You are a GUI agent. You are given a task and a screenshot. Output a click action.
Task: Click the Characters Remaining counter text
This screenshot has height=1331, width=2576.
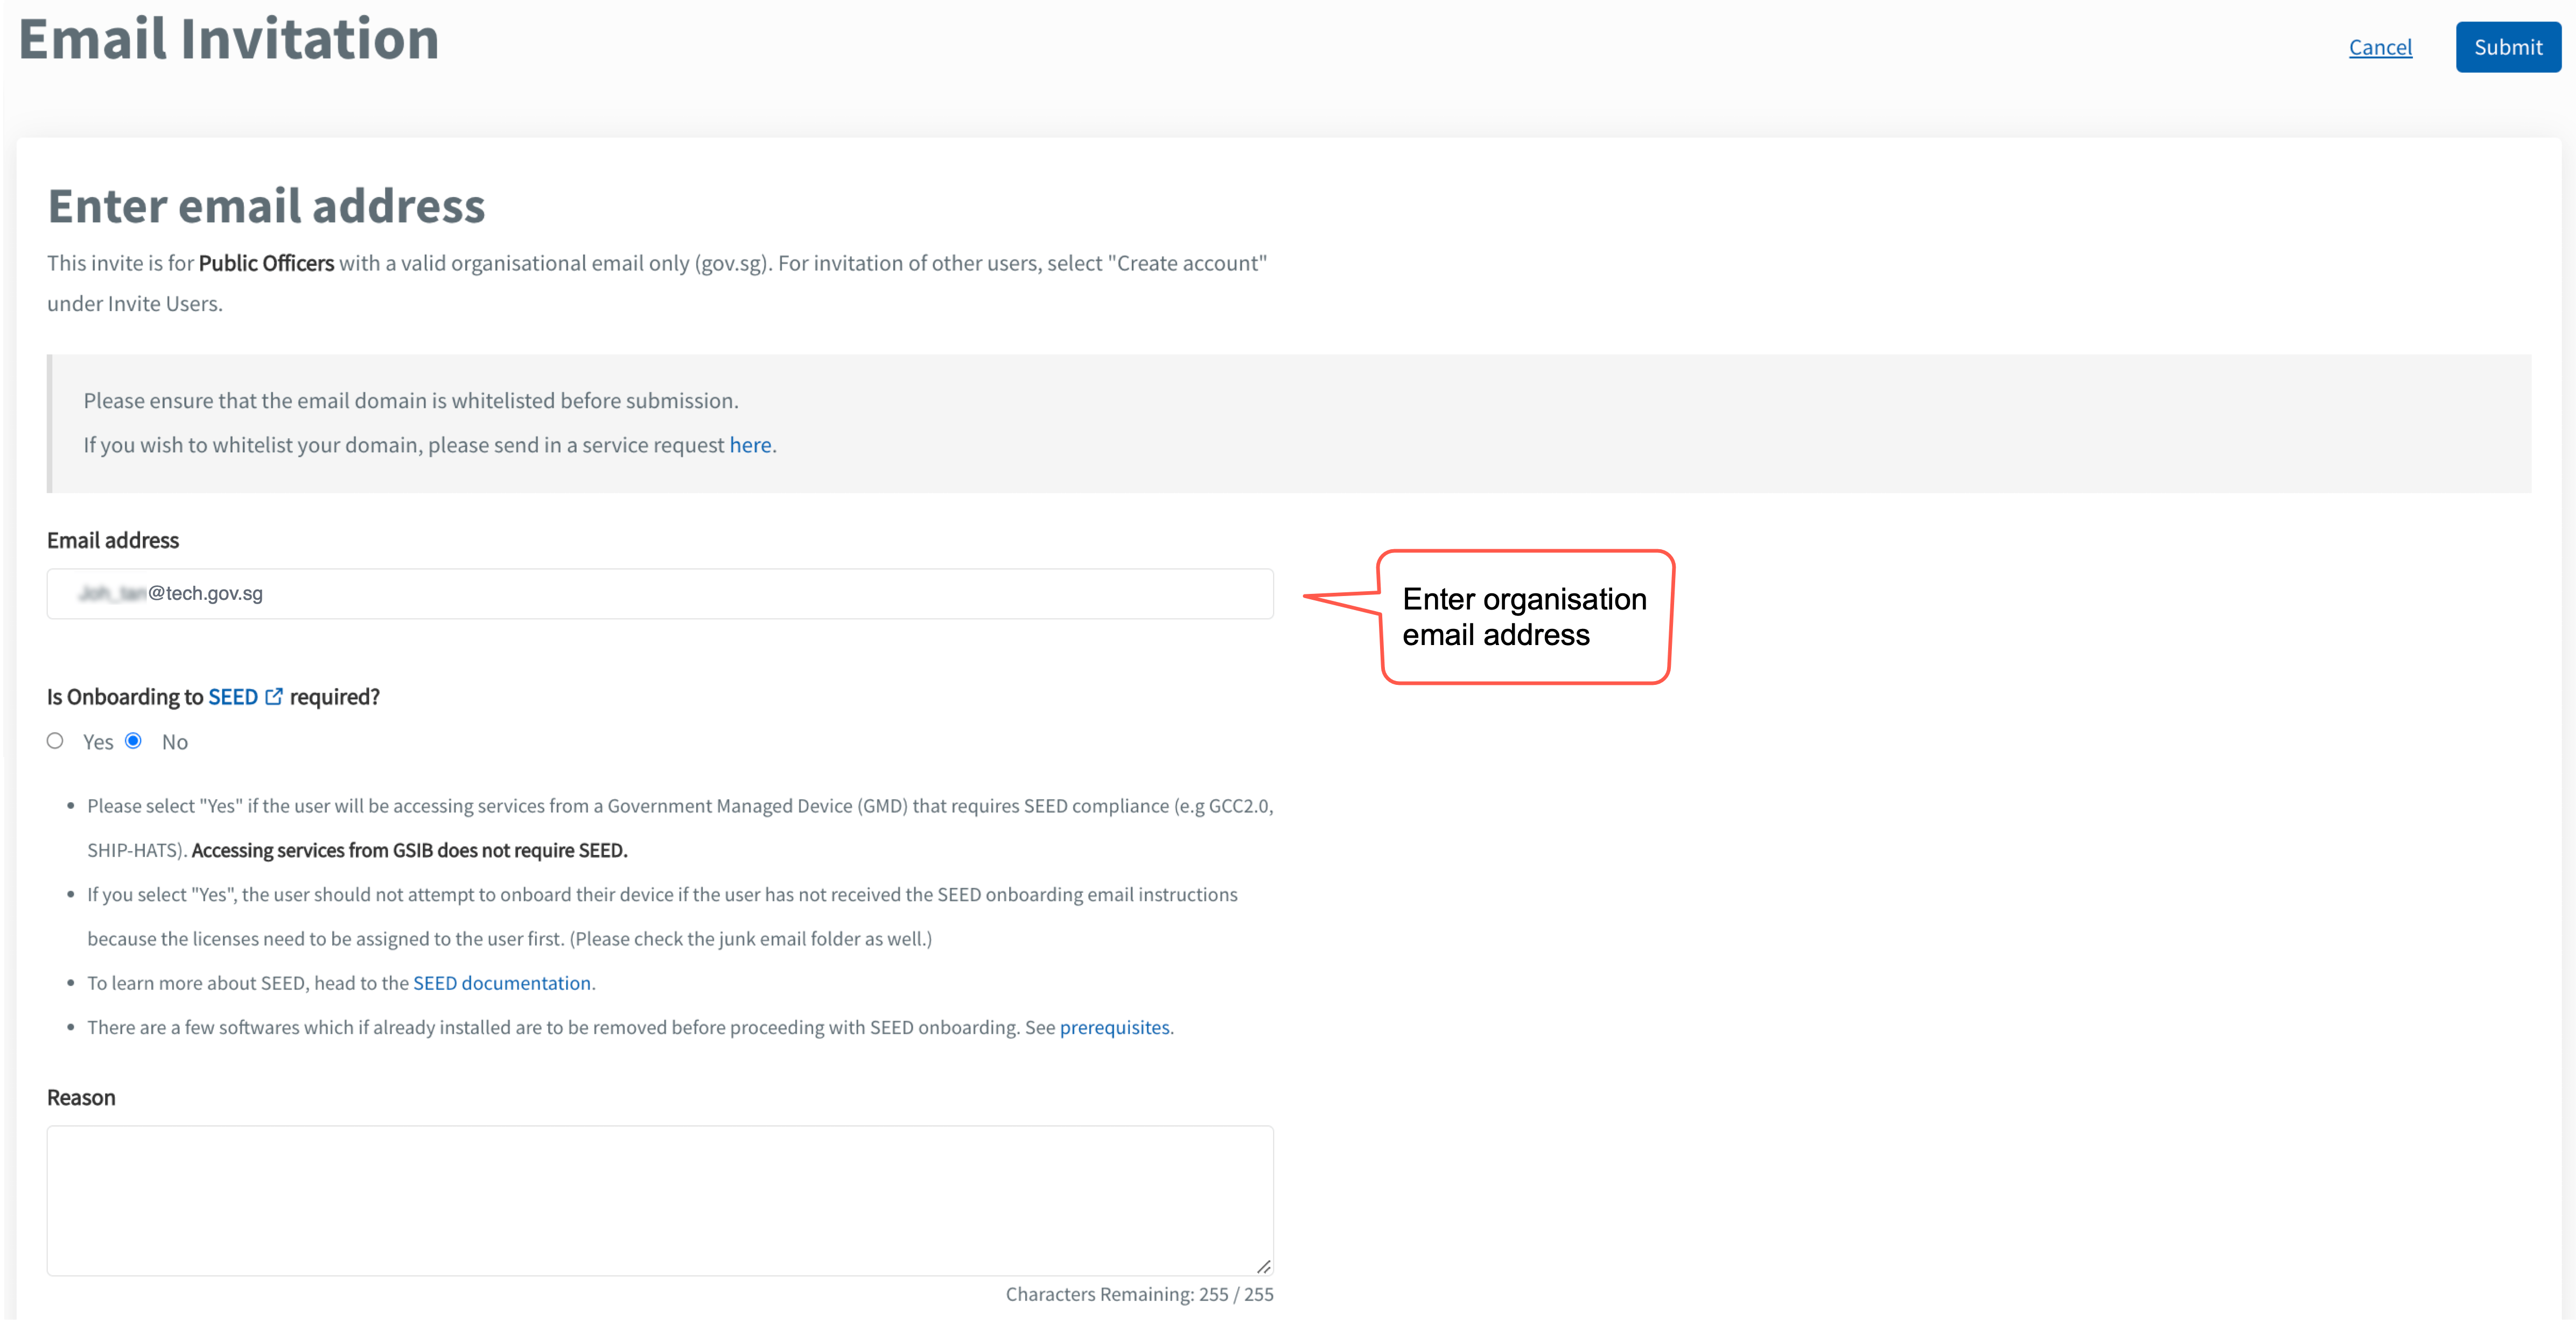1139,1294
